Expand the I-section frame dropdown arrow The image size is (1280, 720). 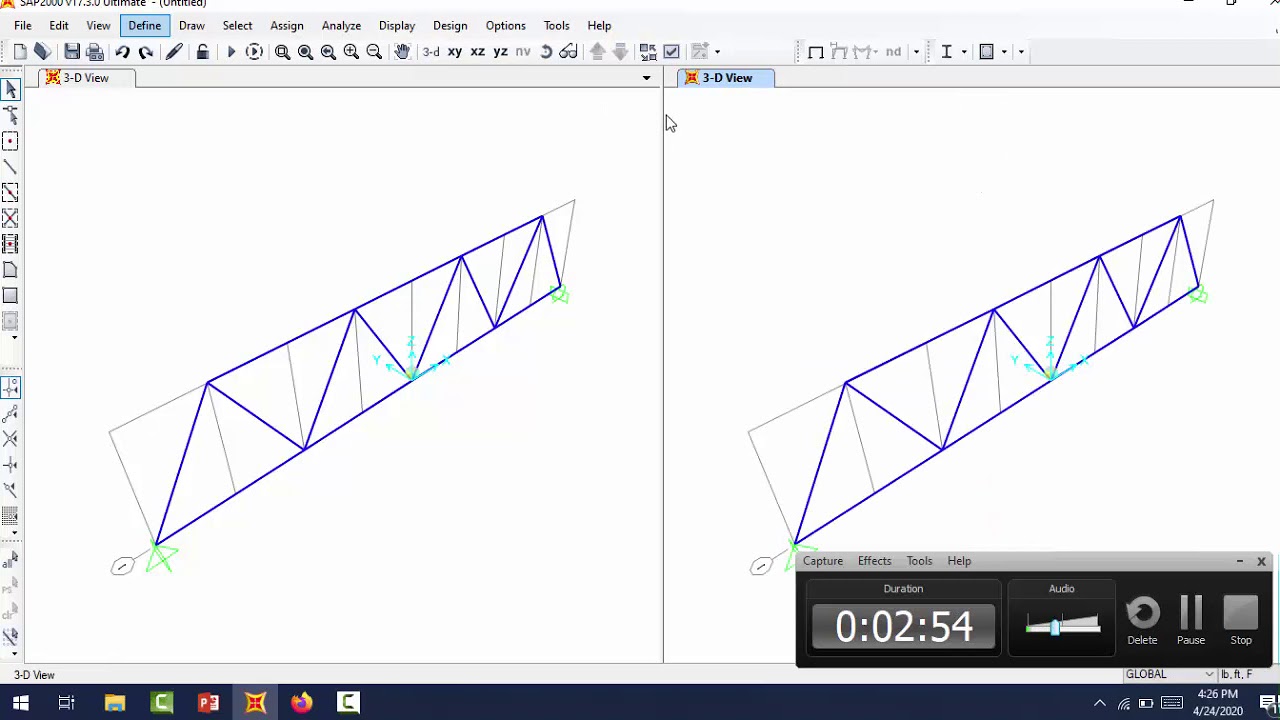tap(964, 52)
